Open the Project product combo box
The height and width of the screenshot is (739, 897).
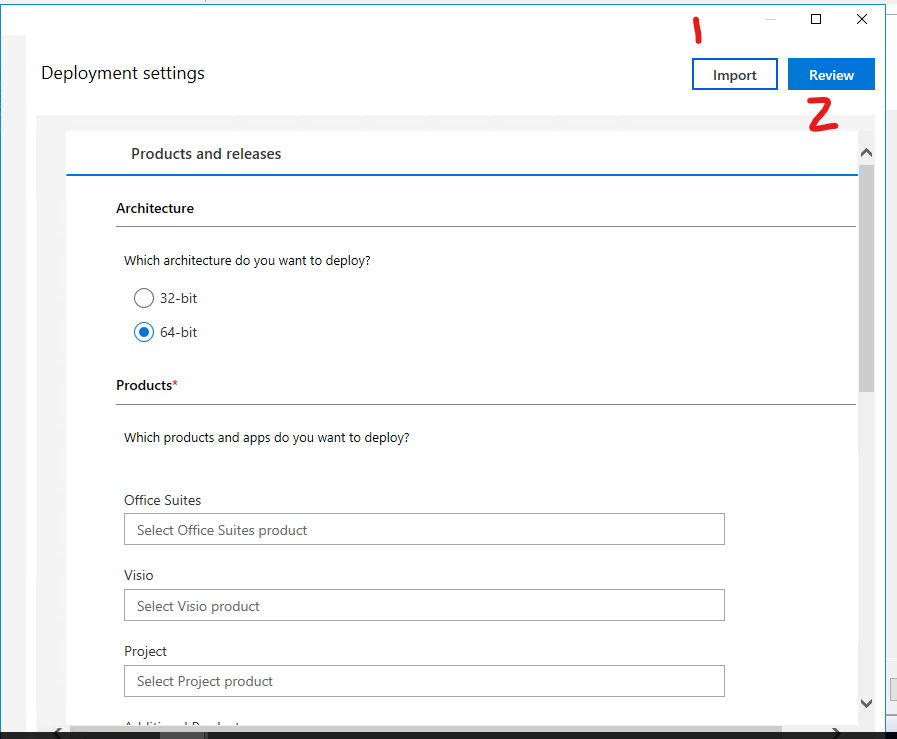(424, 681)
